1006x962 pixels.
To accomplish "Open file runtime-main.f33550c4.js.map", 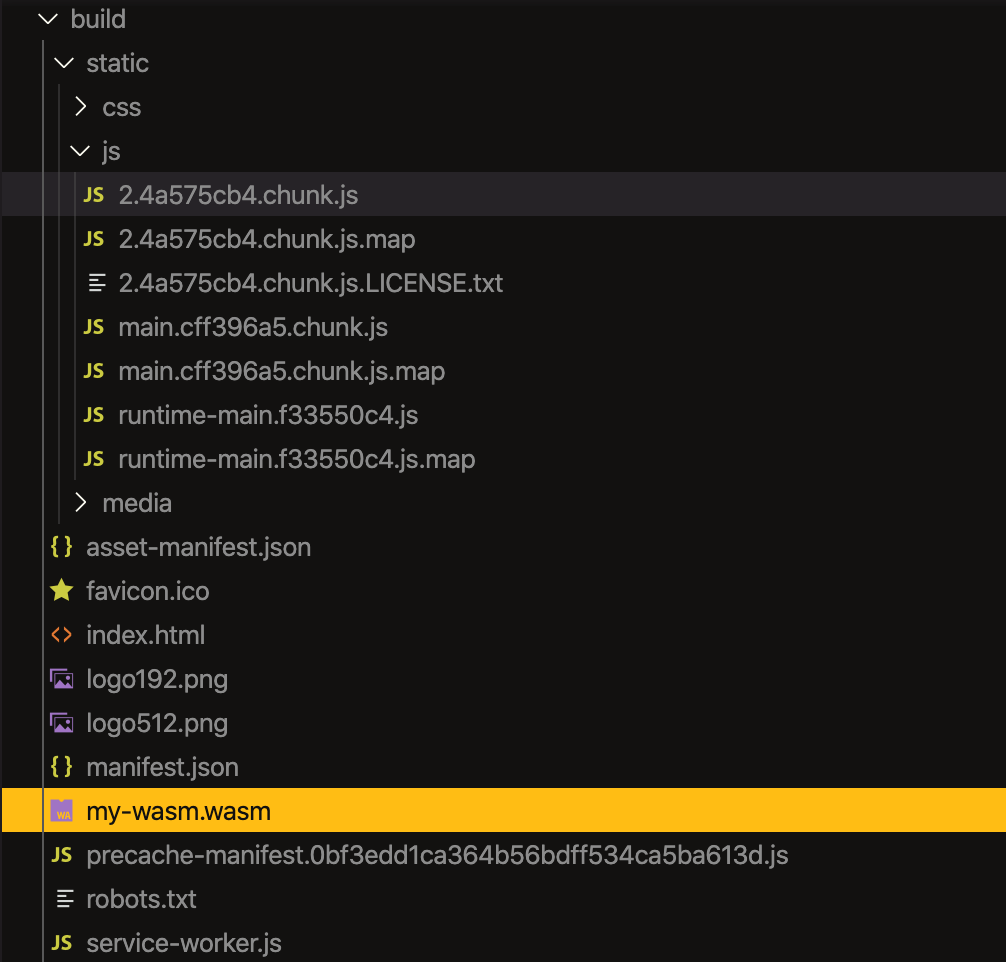I will pyautogui.click(x=297, y=459).
